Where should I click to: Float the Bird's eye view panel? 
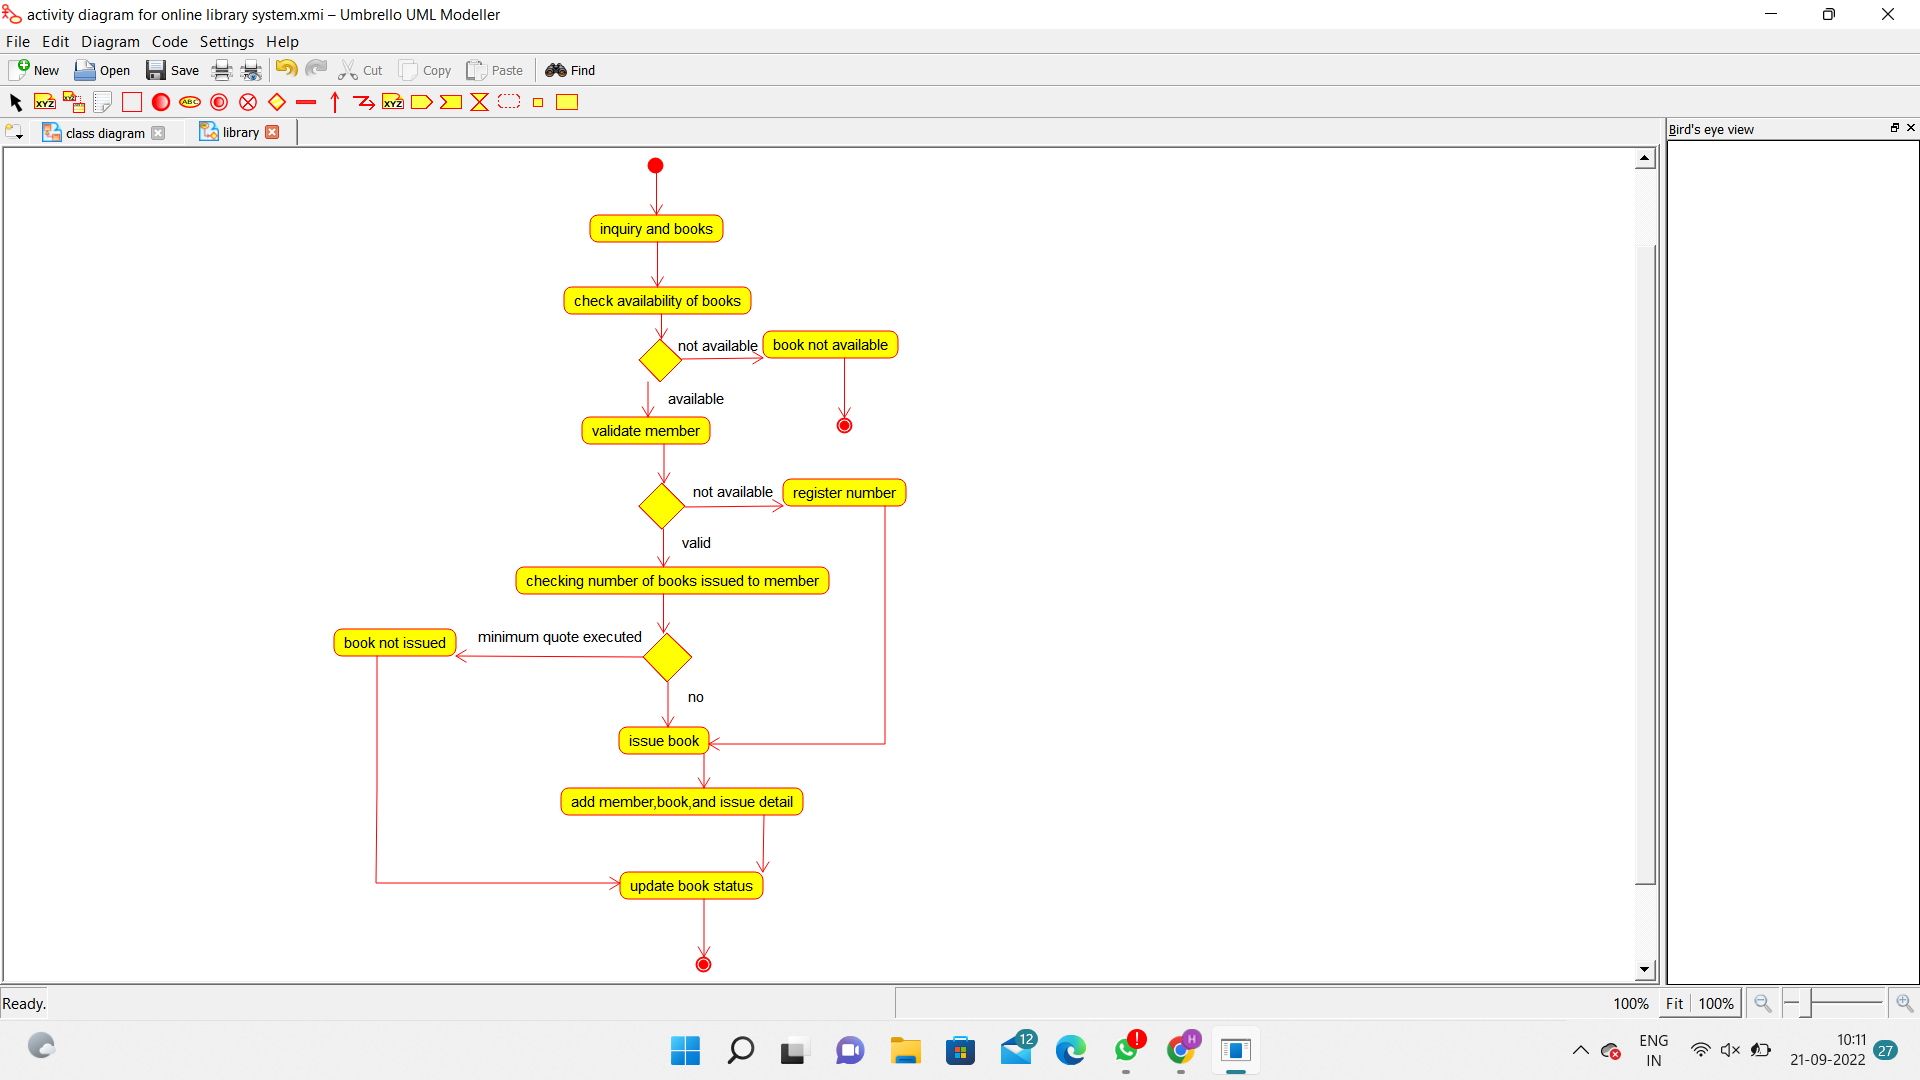(x=1894, y=128)
